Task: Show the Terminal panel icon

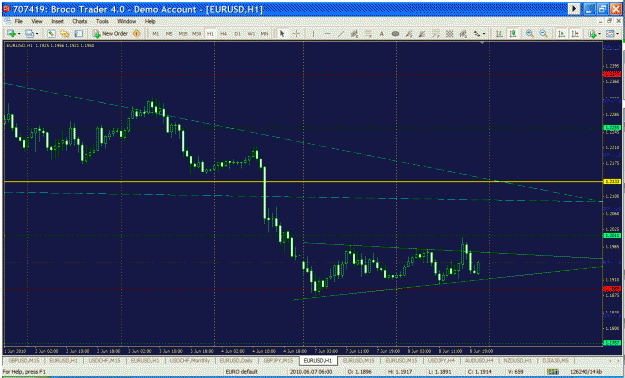Action: coord(79,34)
